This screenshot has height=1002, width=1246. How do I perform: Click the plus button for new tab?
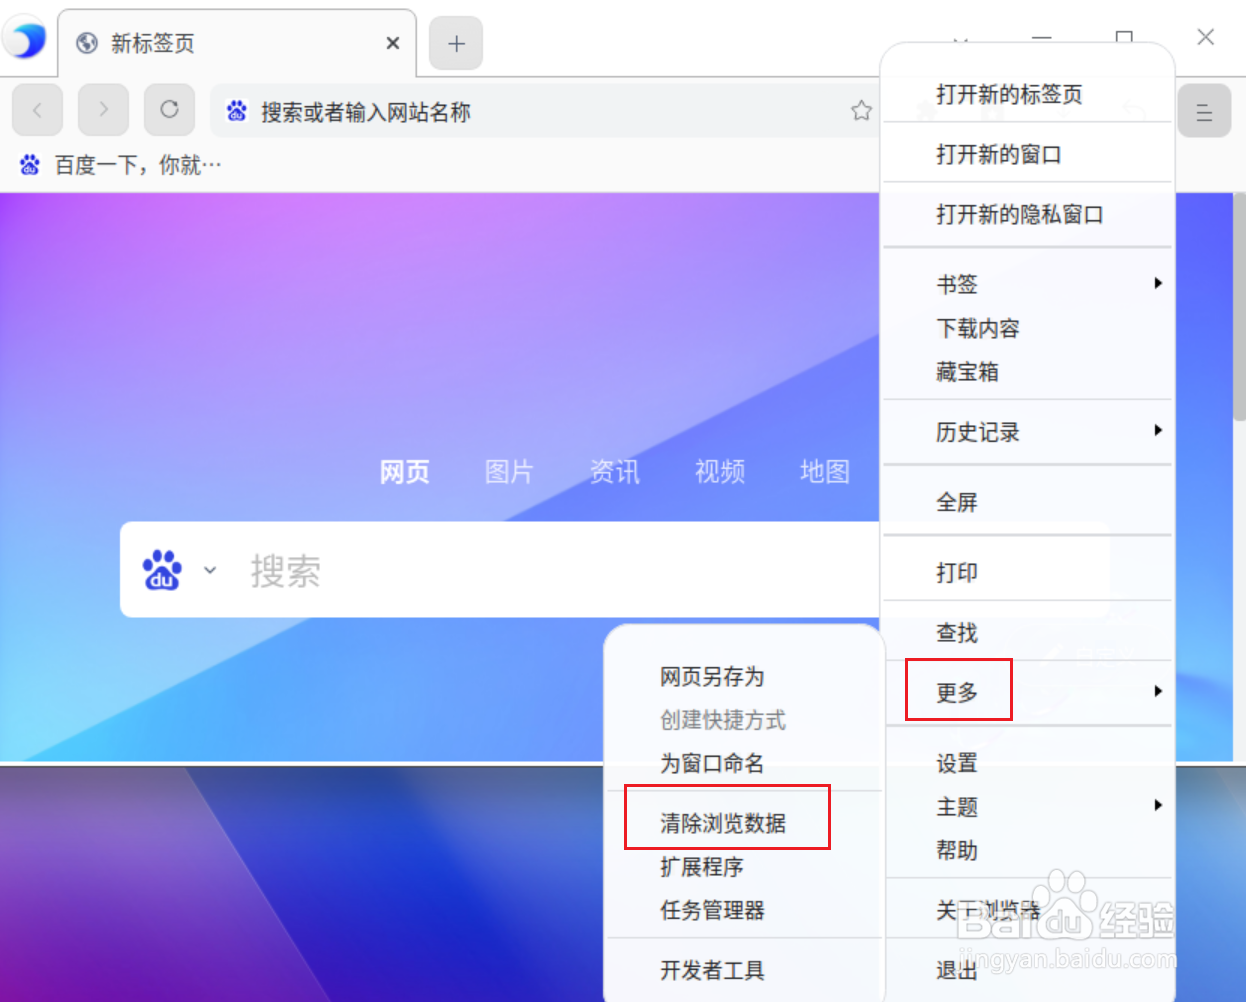(456, 43)
